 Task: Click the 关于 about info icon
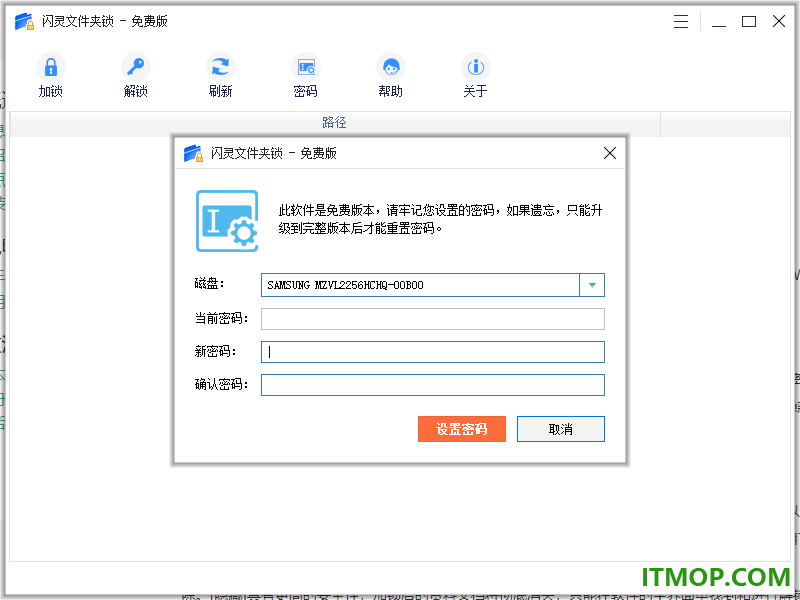pos(476,67)
